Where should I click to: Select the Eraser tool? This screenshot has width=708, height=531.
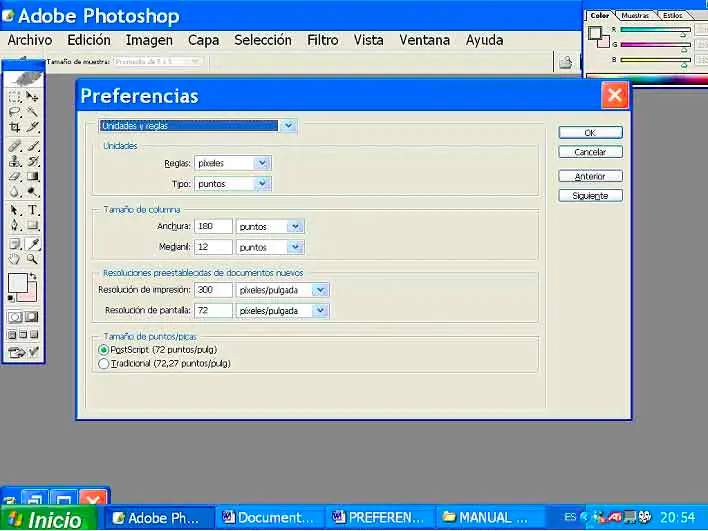(x=14, y=177)
